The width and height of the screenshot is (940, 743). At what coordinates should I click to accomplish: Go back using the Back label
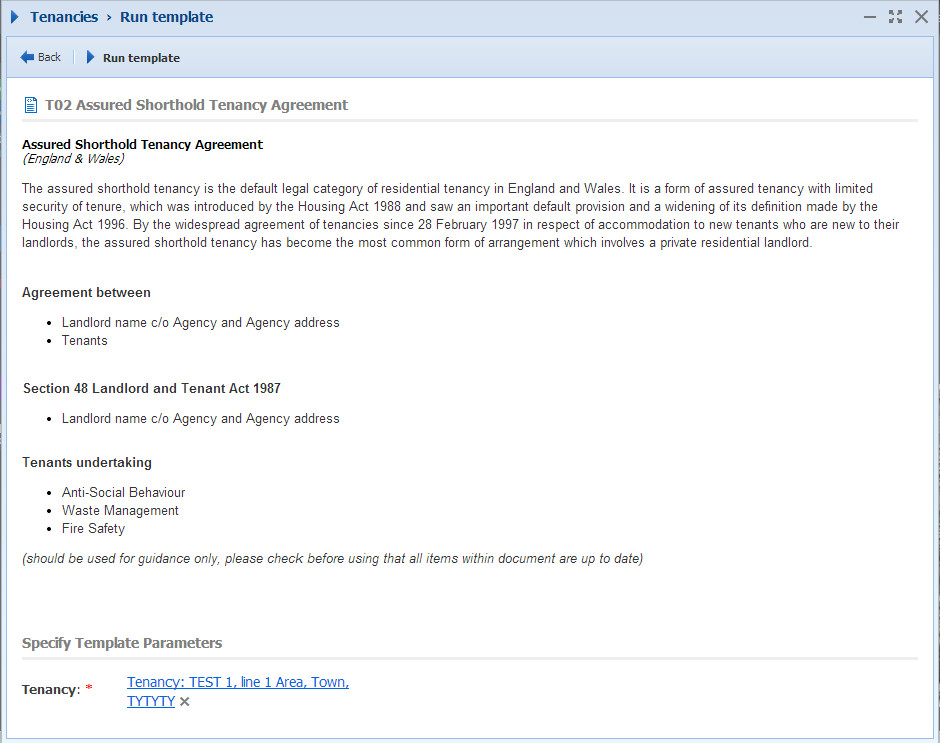pos(49,57)
